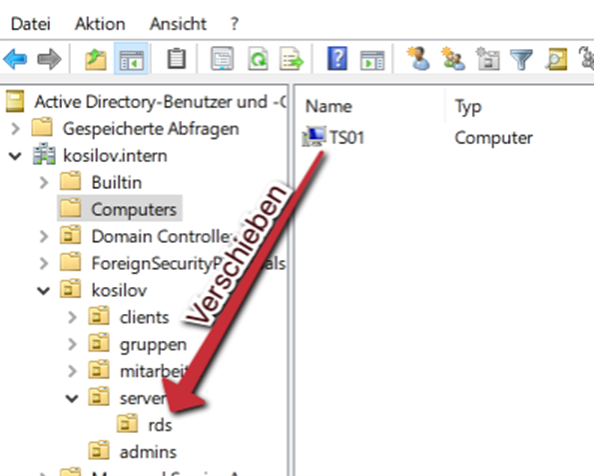Image resolution: width=594 pixels, height=476 pixels.
Task: Create a new user with user icon
Action: pyautogui.click(x=419, y=59)
